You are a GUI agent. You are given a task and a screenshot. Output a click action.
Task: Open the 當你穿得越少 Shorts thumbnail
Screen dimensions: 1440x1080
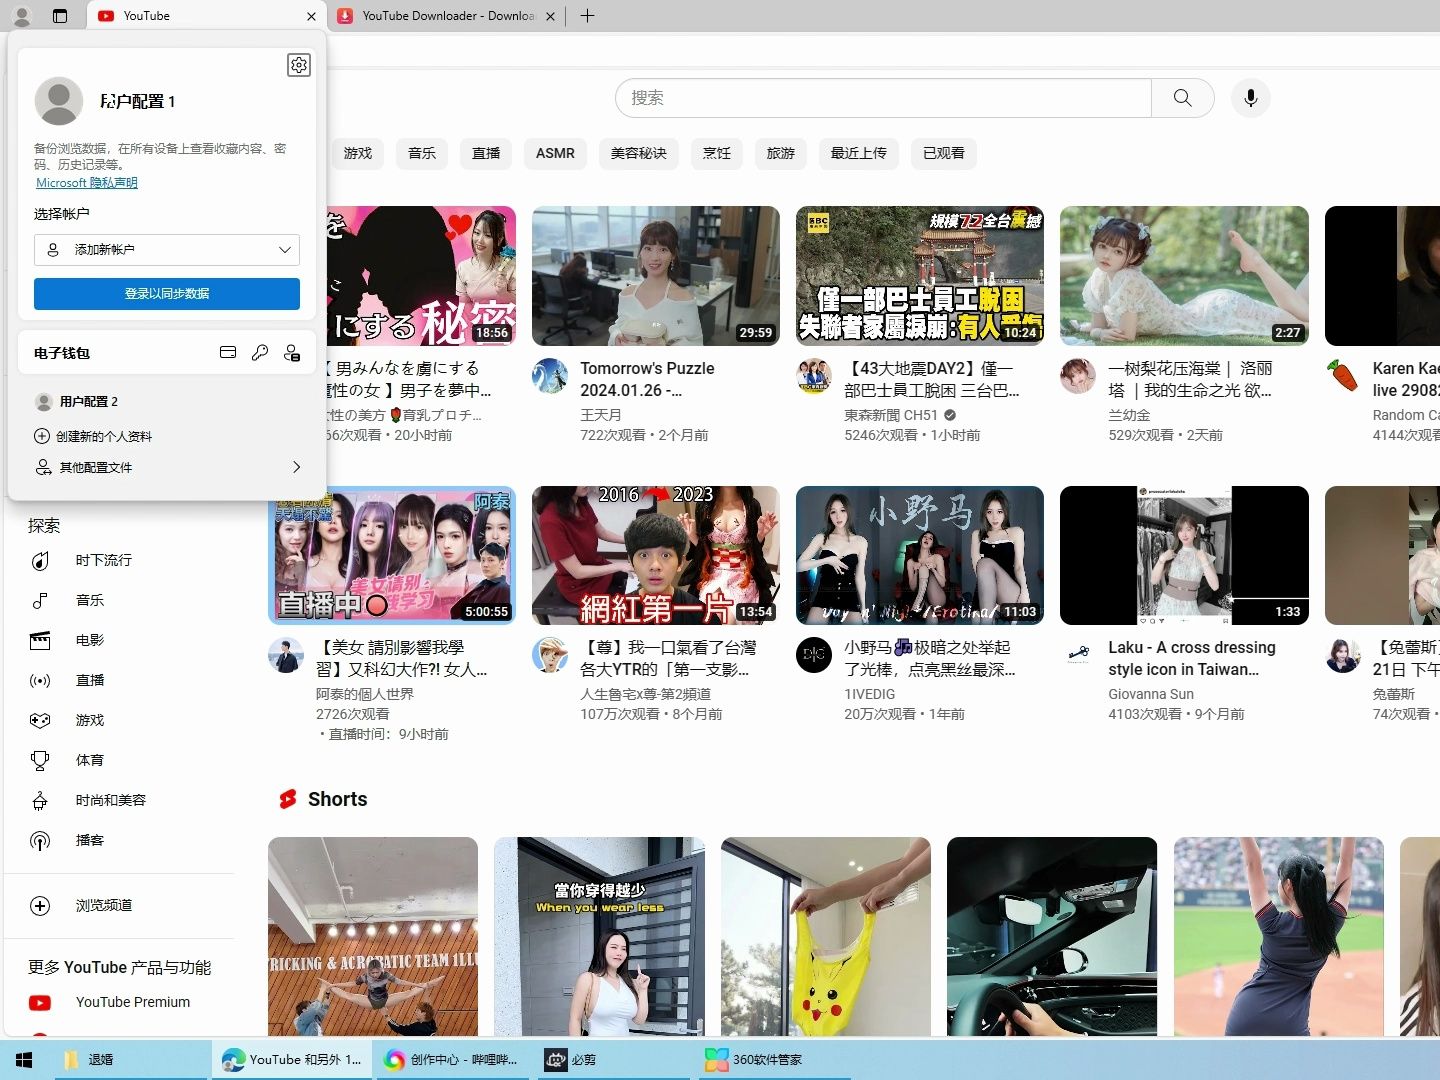point(599,937)
